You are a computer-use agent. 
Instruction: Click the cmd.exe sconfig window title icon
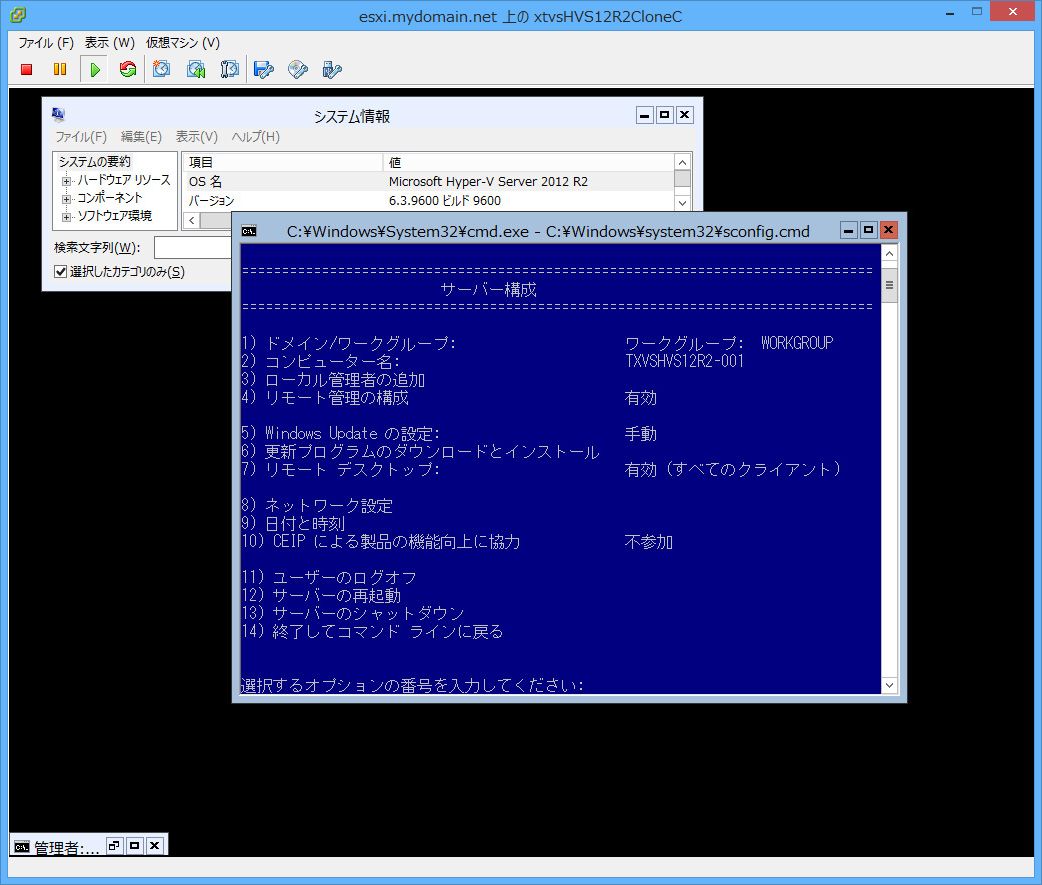click(x=249, y=231)
